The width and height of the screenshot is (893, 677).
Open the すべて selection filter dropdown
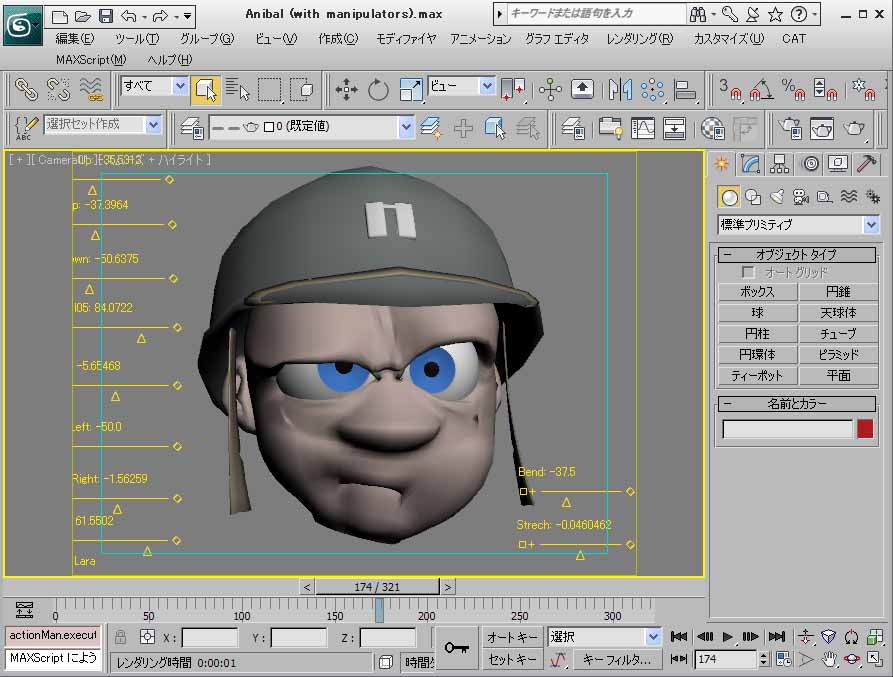click(180, 86)
